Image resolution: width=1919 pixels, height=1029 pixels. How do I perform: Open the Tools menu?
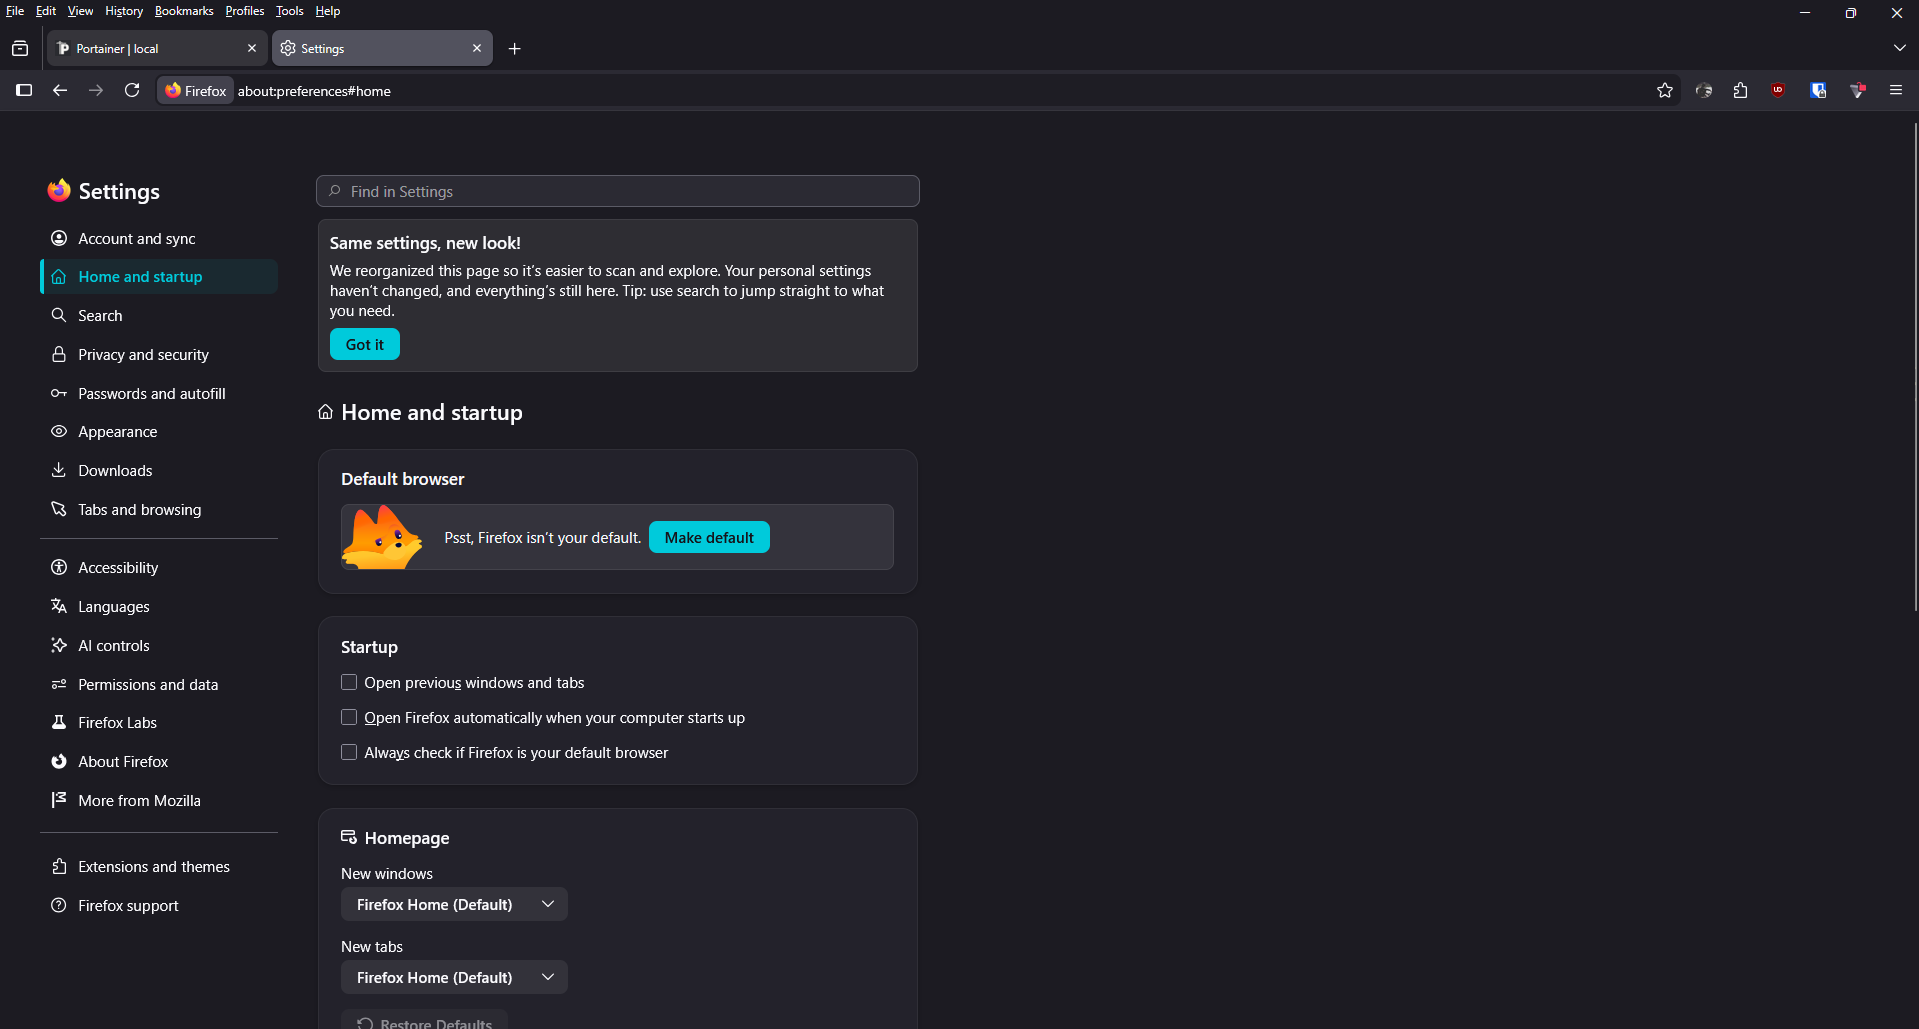290,11
